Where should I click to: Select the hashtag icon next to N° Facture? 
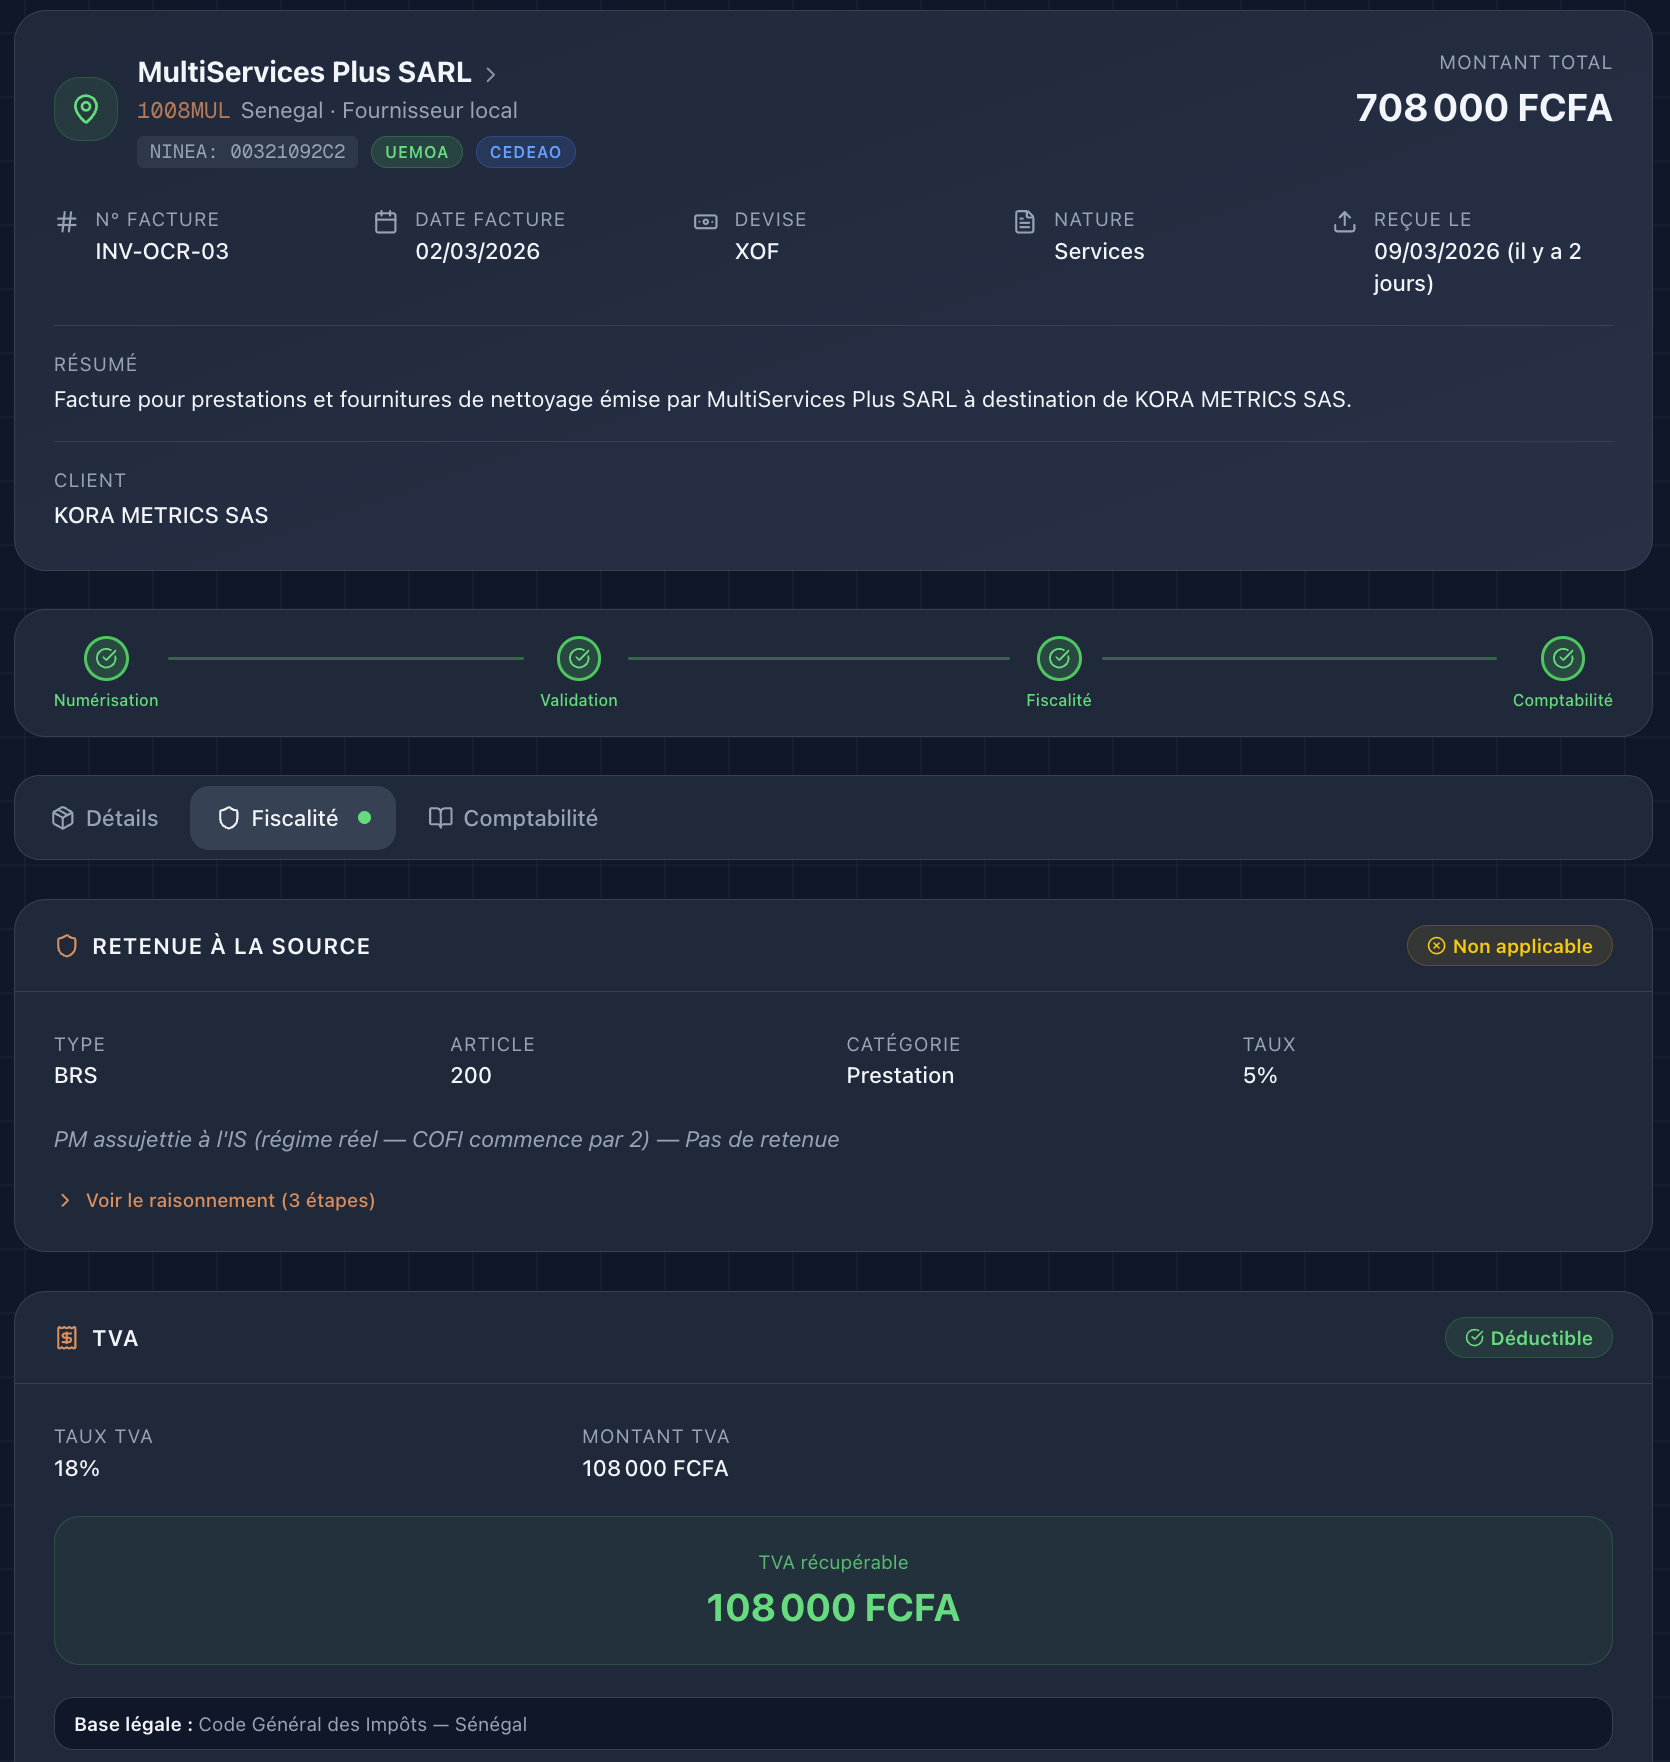[x=66, y=222]
